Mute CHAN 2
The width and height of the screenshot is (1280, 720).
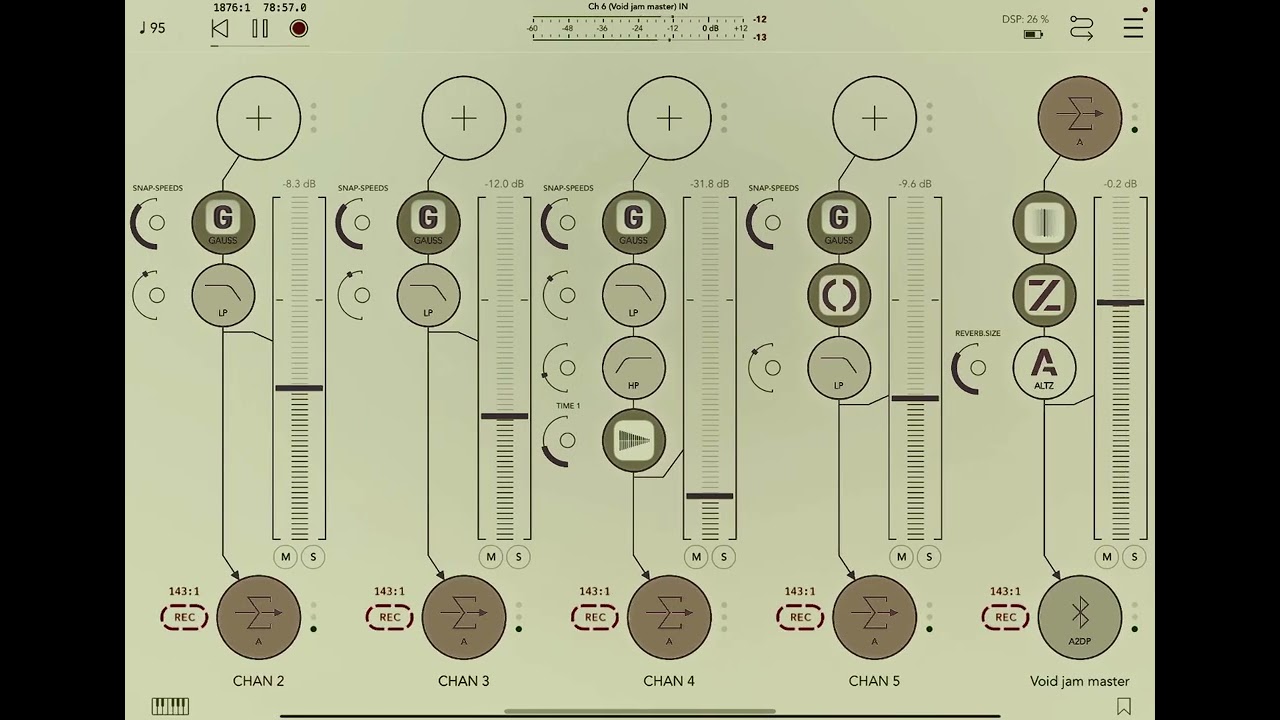tap(286, 557)
